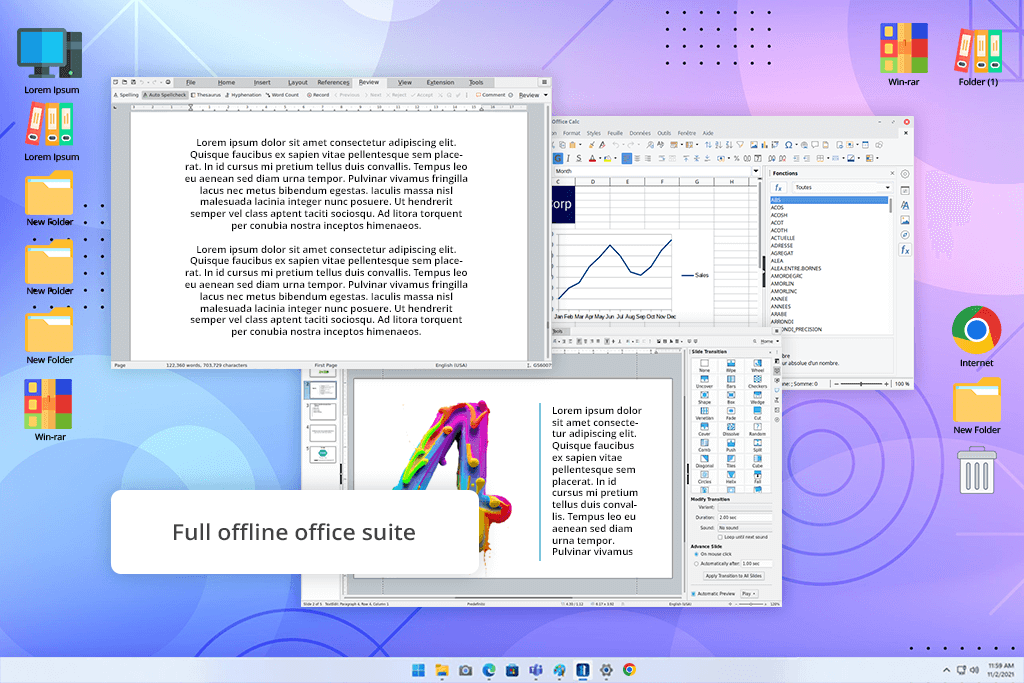Screen dimensions: 1024x683
Task: Choose the Helix transition effect
Action: [731, 477]
